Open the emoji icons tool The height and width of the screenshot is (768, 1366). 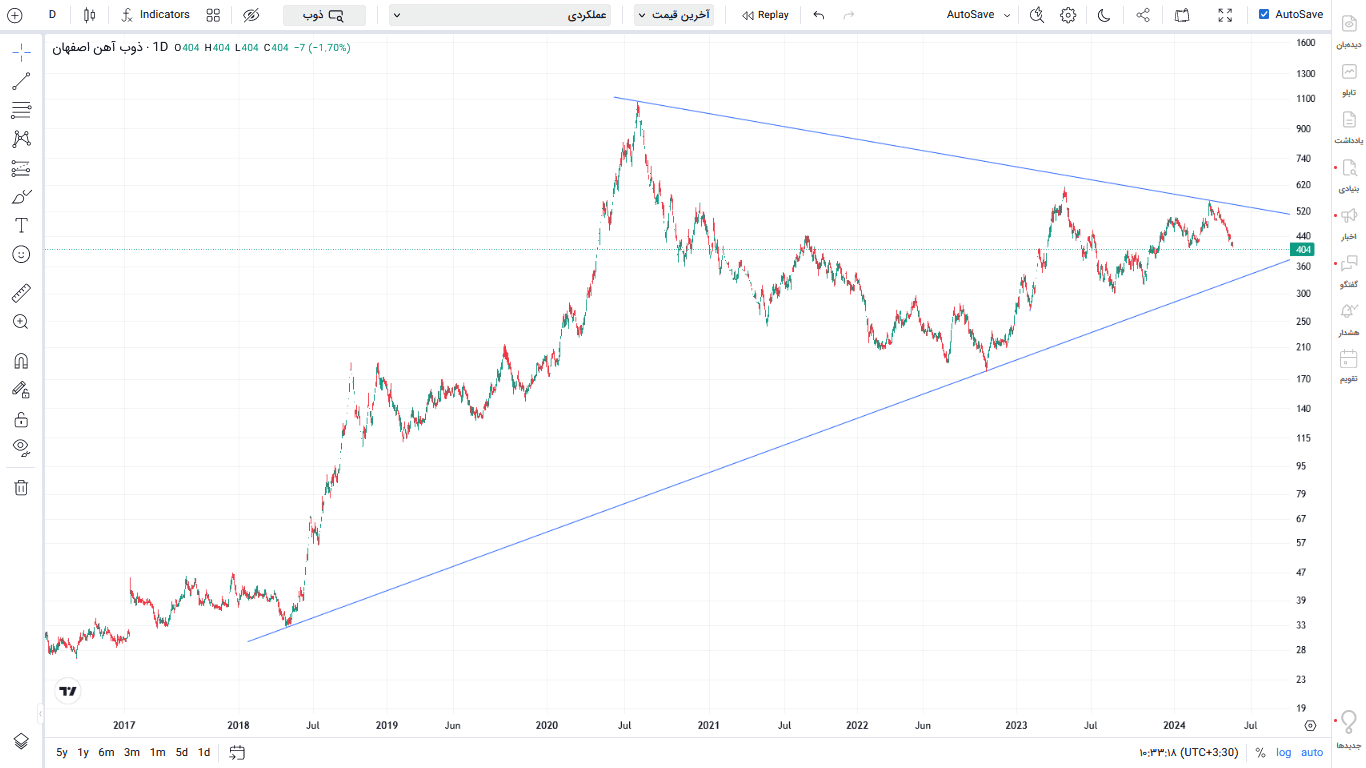[21, 254]
